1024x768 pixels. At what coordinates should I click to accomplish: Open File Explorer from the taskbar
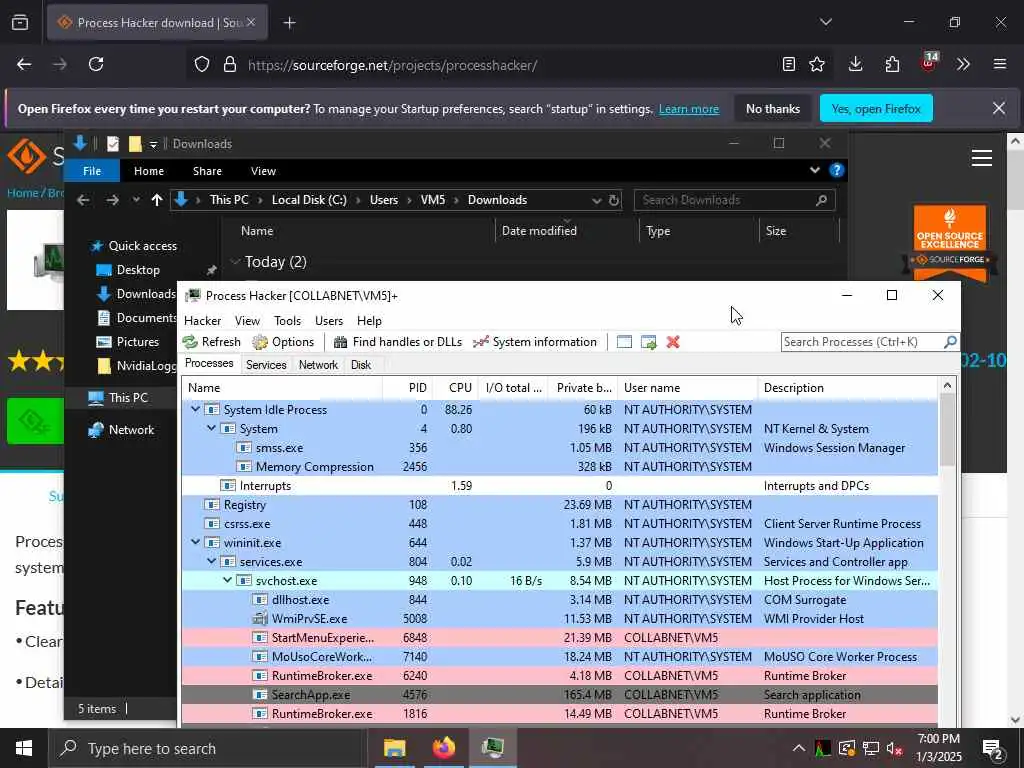(x=394, y=748)
